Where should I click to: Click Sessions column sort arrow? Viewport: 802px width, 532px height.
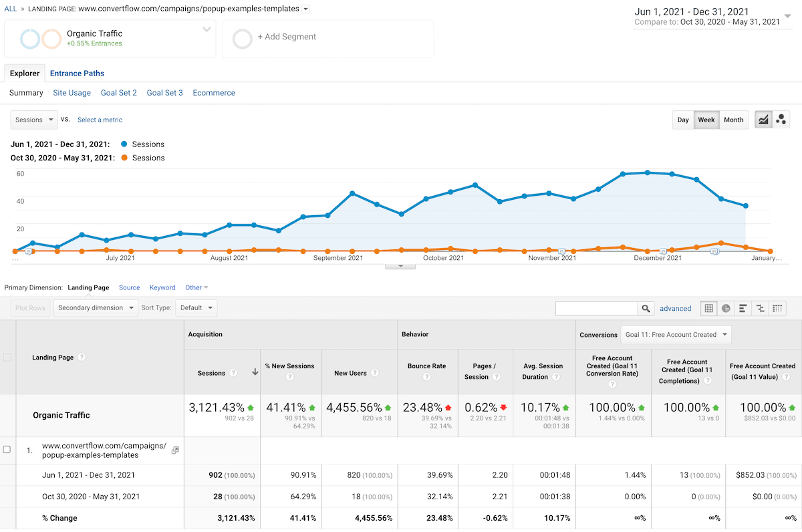coord(255,372)
